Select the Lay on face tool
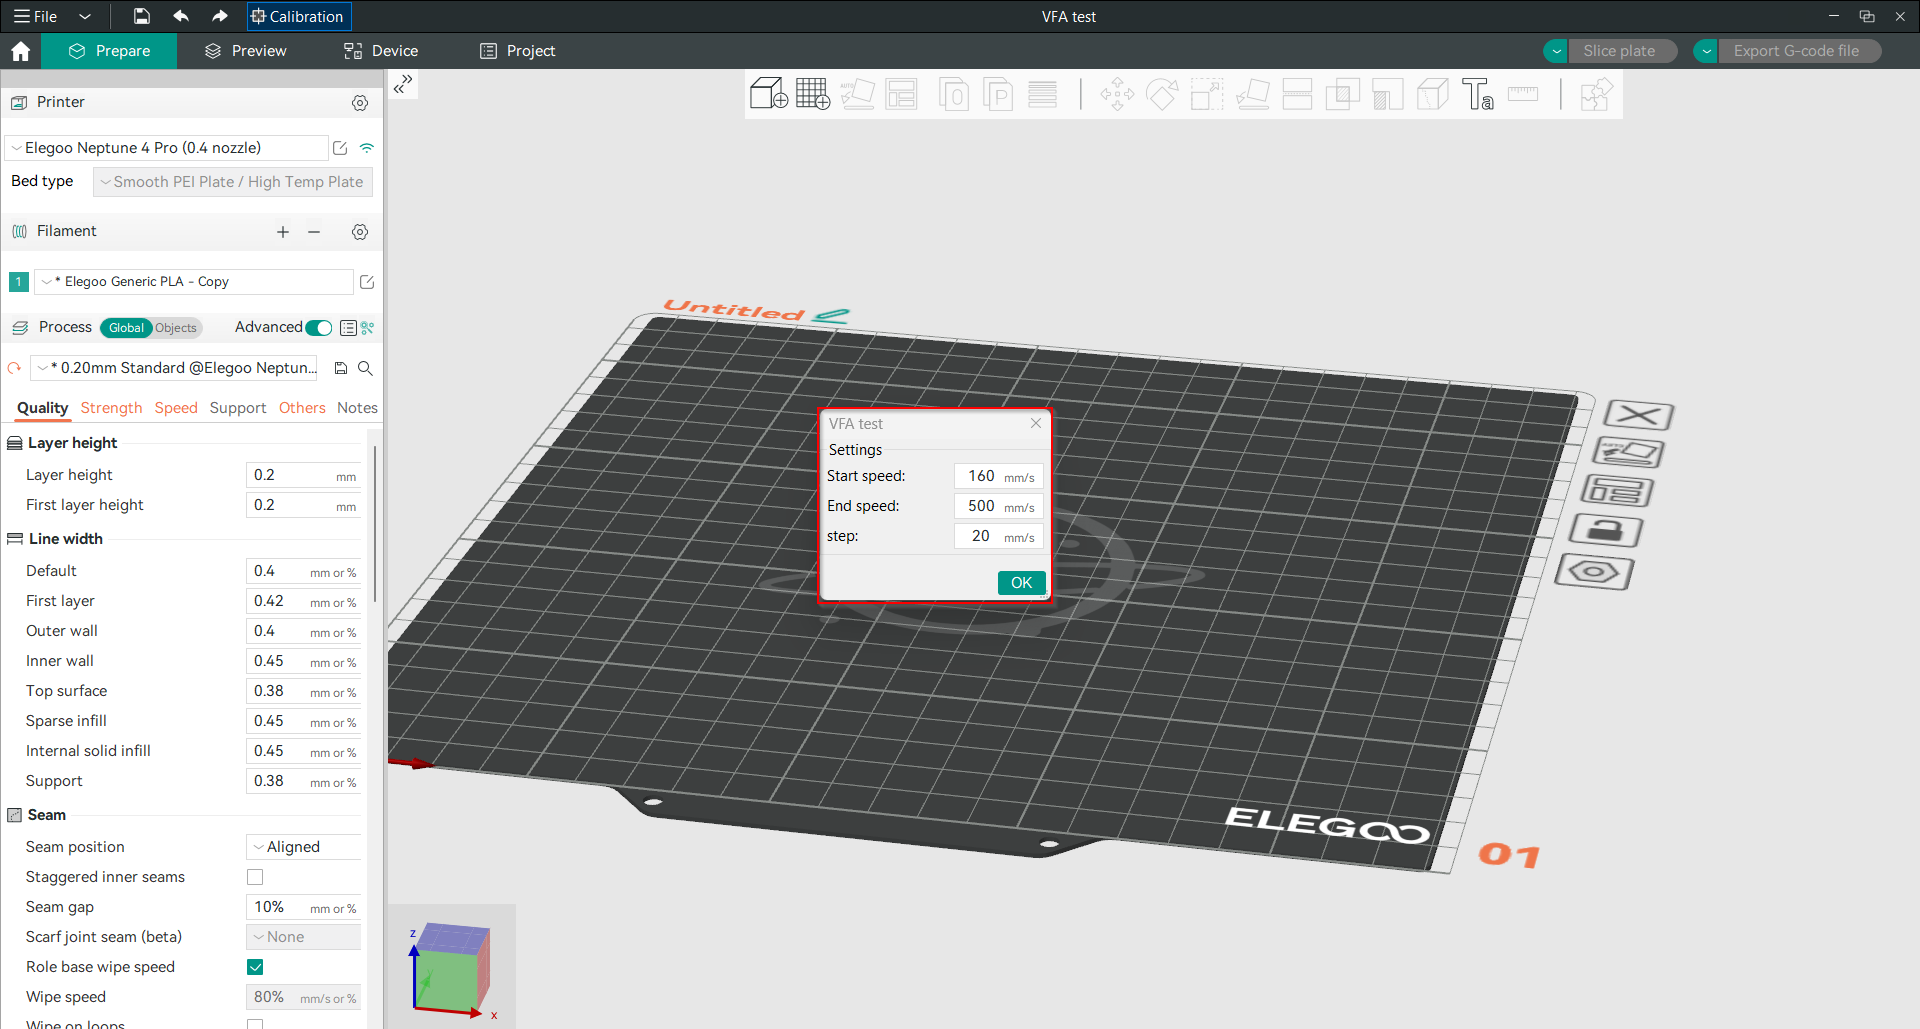Screen dimensions: 1920x1029 [x=1252, y=94]
